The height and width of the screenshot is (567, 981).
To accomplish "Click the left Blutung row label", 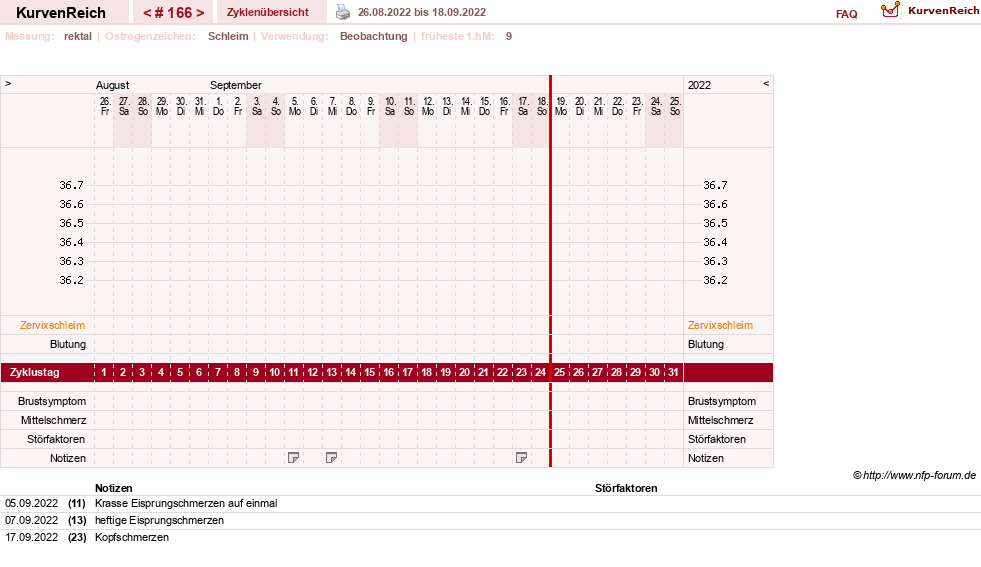I will 68,344.
